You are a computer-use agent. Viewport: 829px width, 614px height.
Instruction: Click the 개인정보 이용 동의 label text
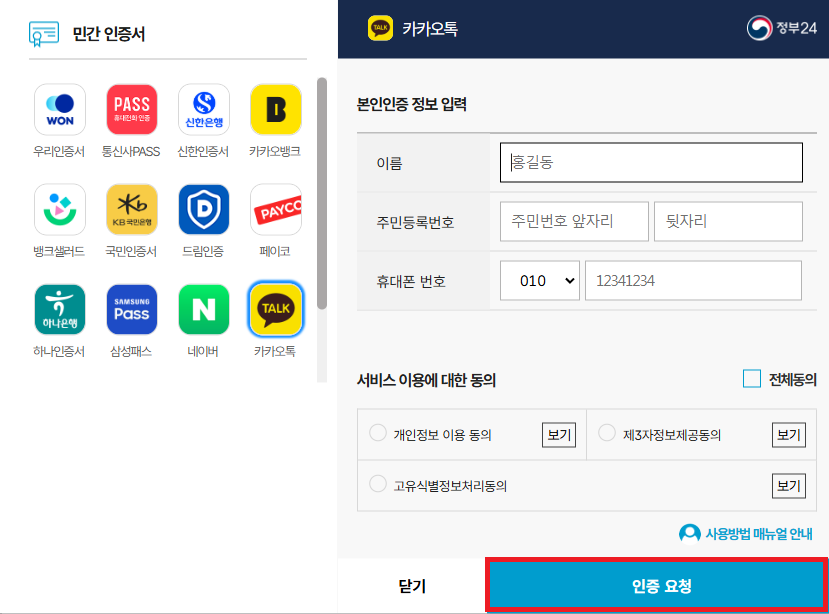(443, 435)
